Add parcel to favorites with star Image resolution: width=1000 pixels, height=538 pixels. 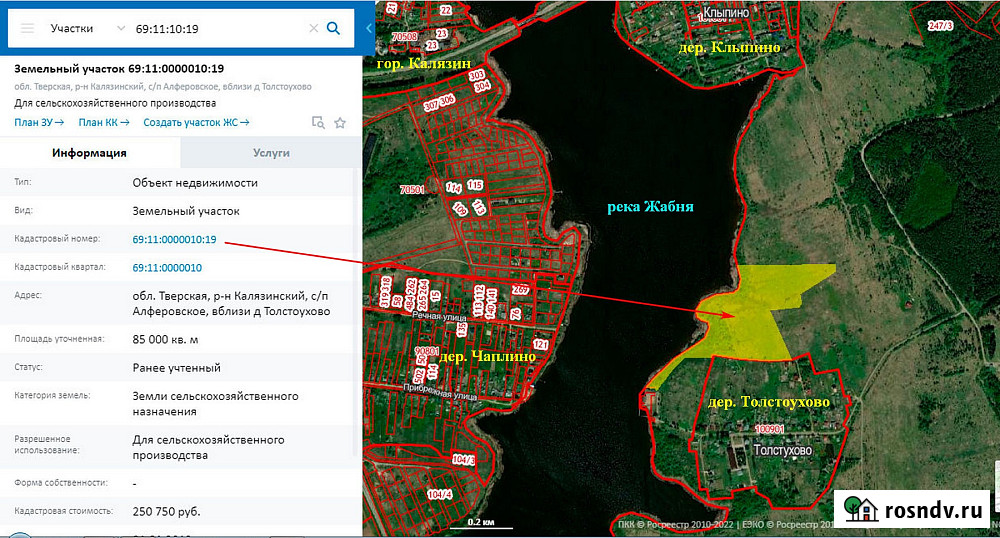tap(340, 122)
